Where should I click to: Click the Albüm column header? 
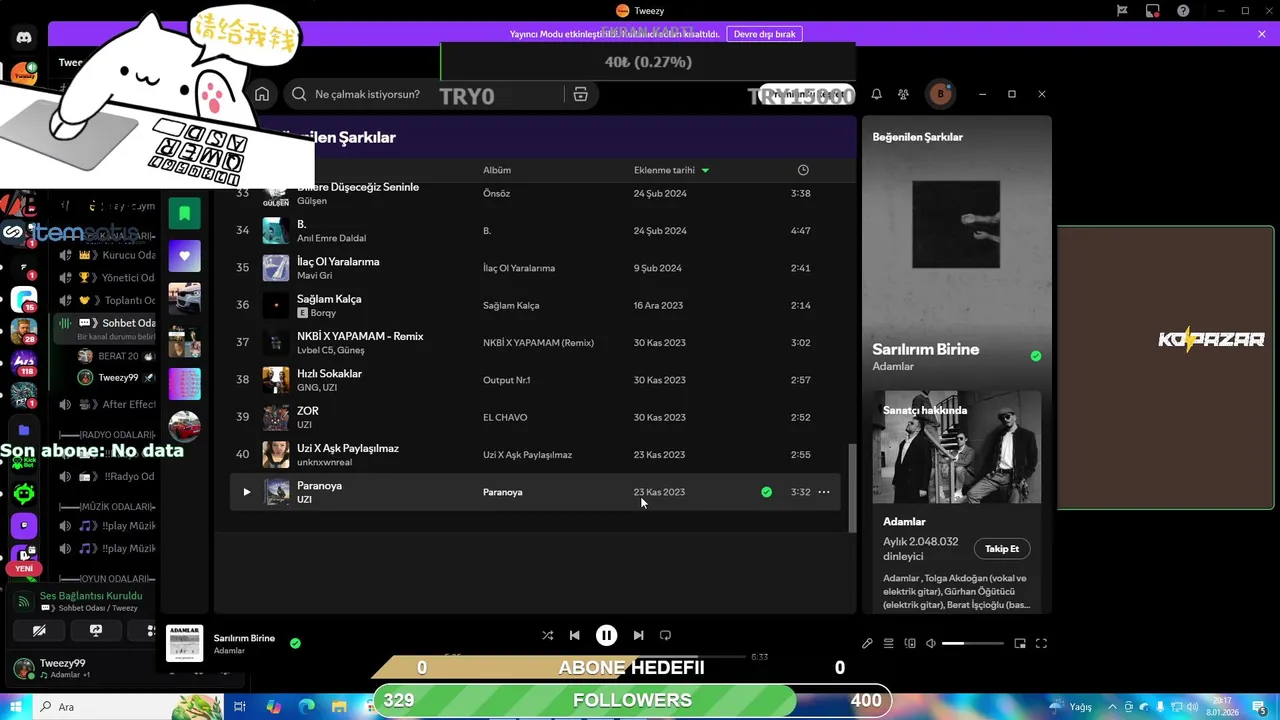point(497,170)
